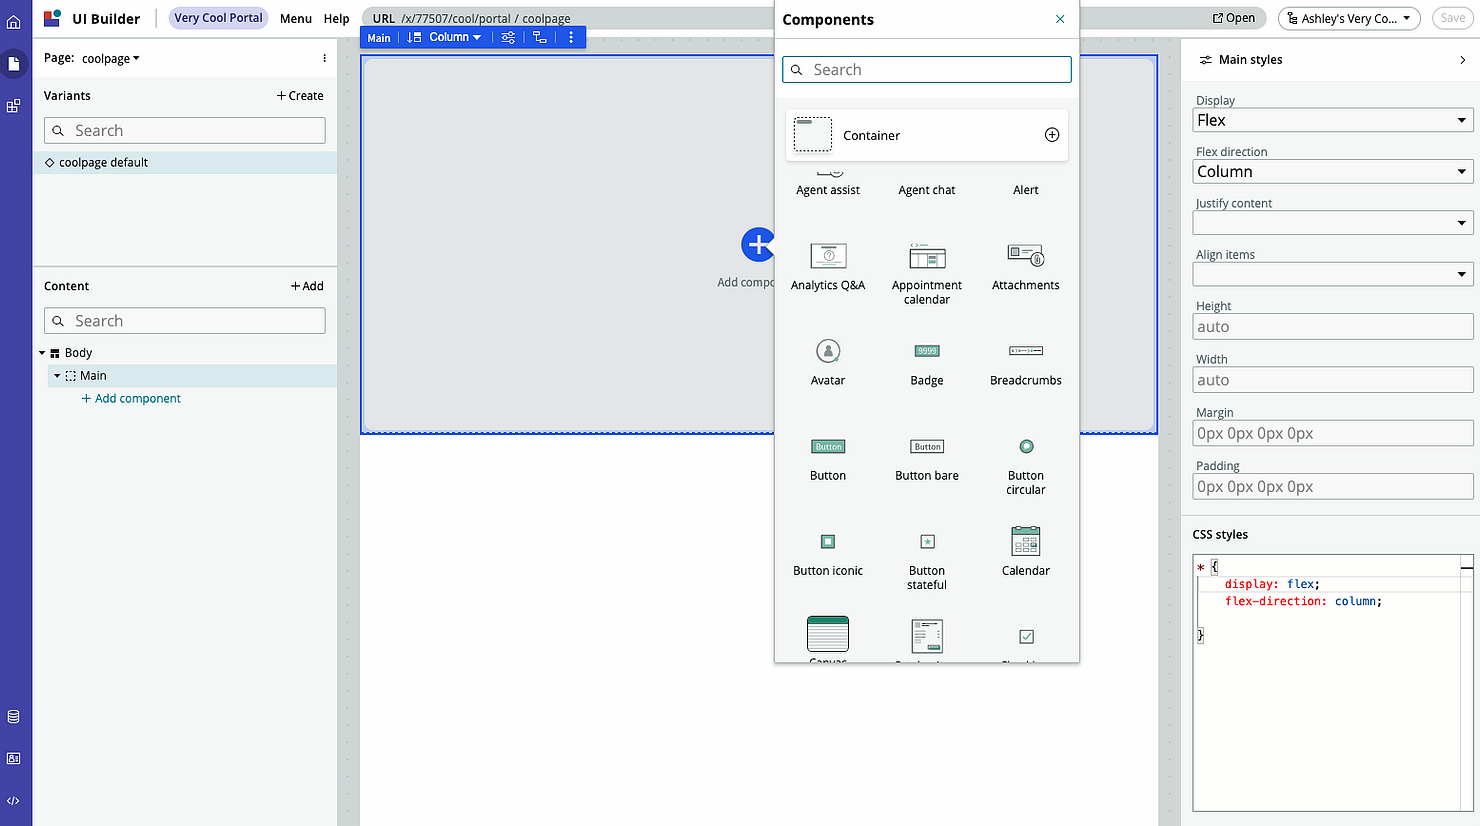Select the Container component card
Viewport: 1480px width, 826px height.
[x=927, y=135]
